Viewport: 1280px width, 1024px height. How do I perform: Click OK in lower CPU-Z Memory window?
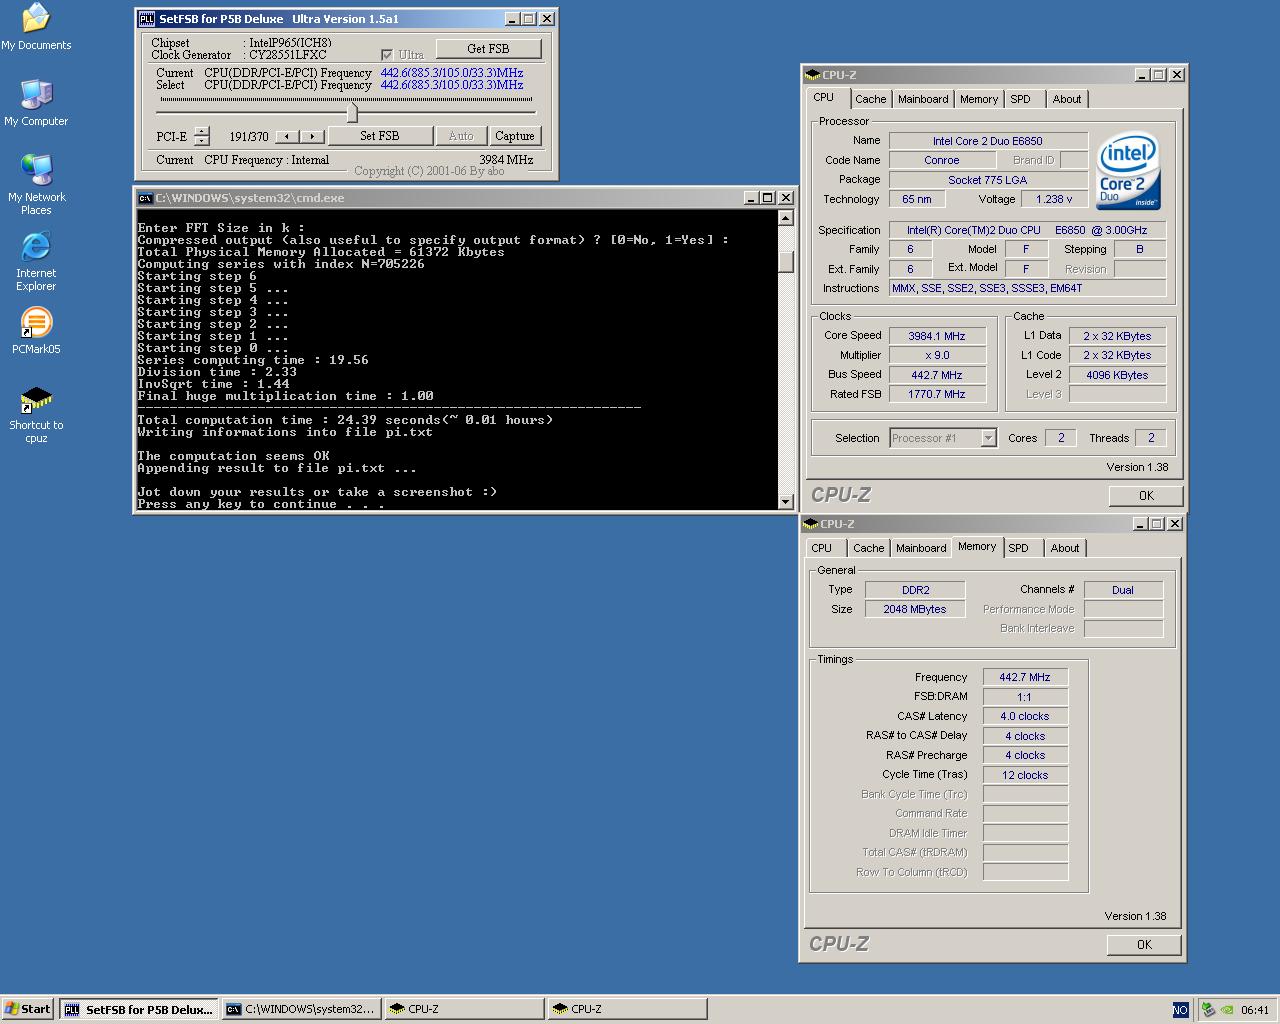[x=1144, y=944]
